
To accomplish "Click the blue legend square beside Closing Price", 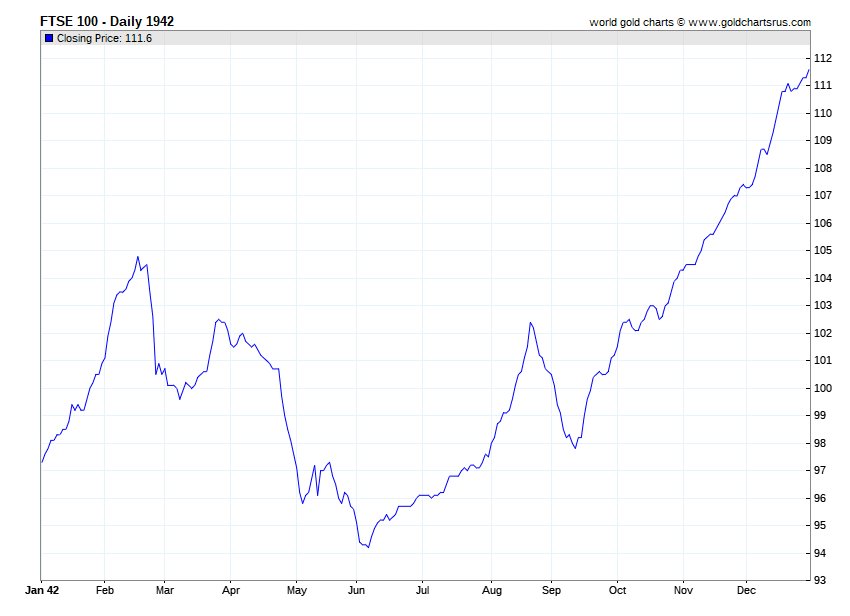I will [48, 38].
